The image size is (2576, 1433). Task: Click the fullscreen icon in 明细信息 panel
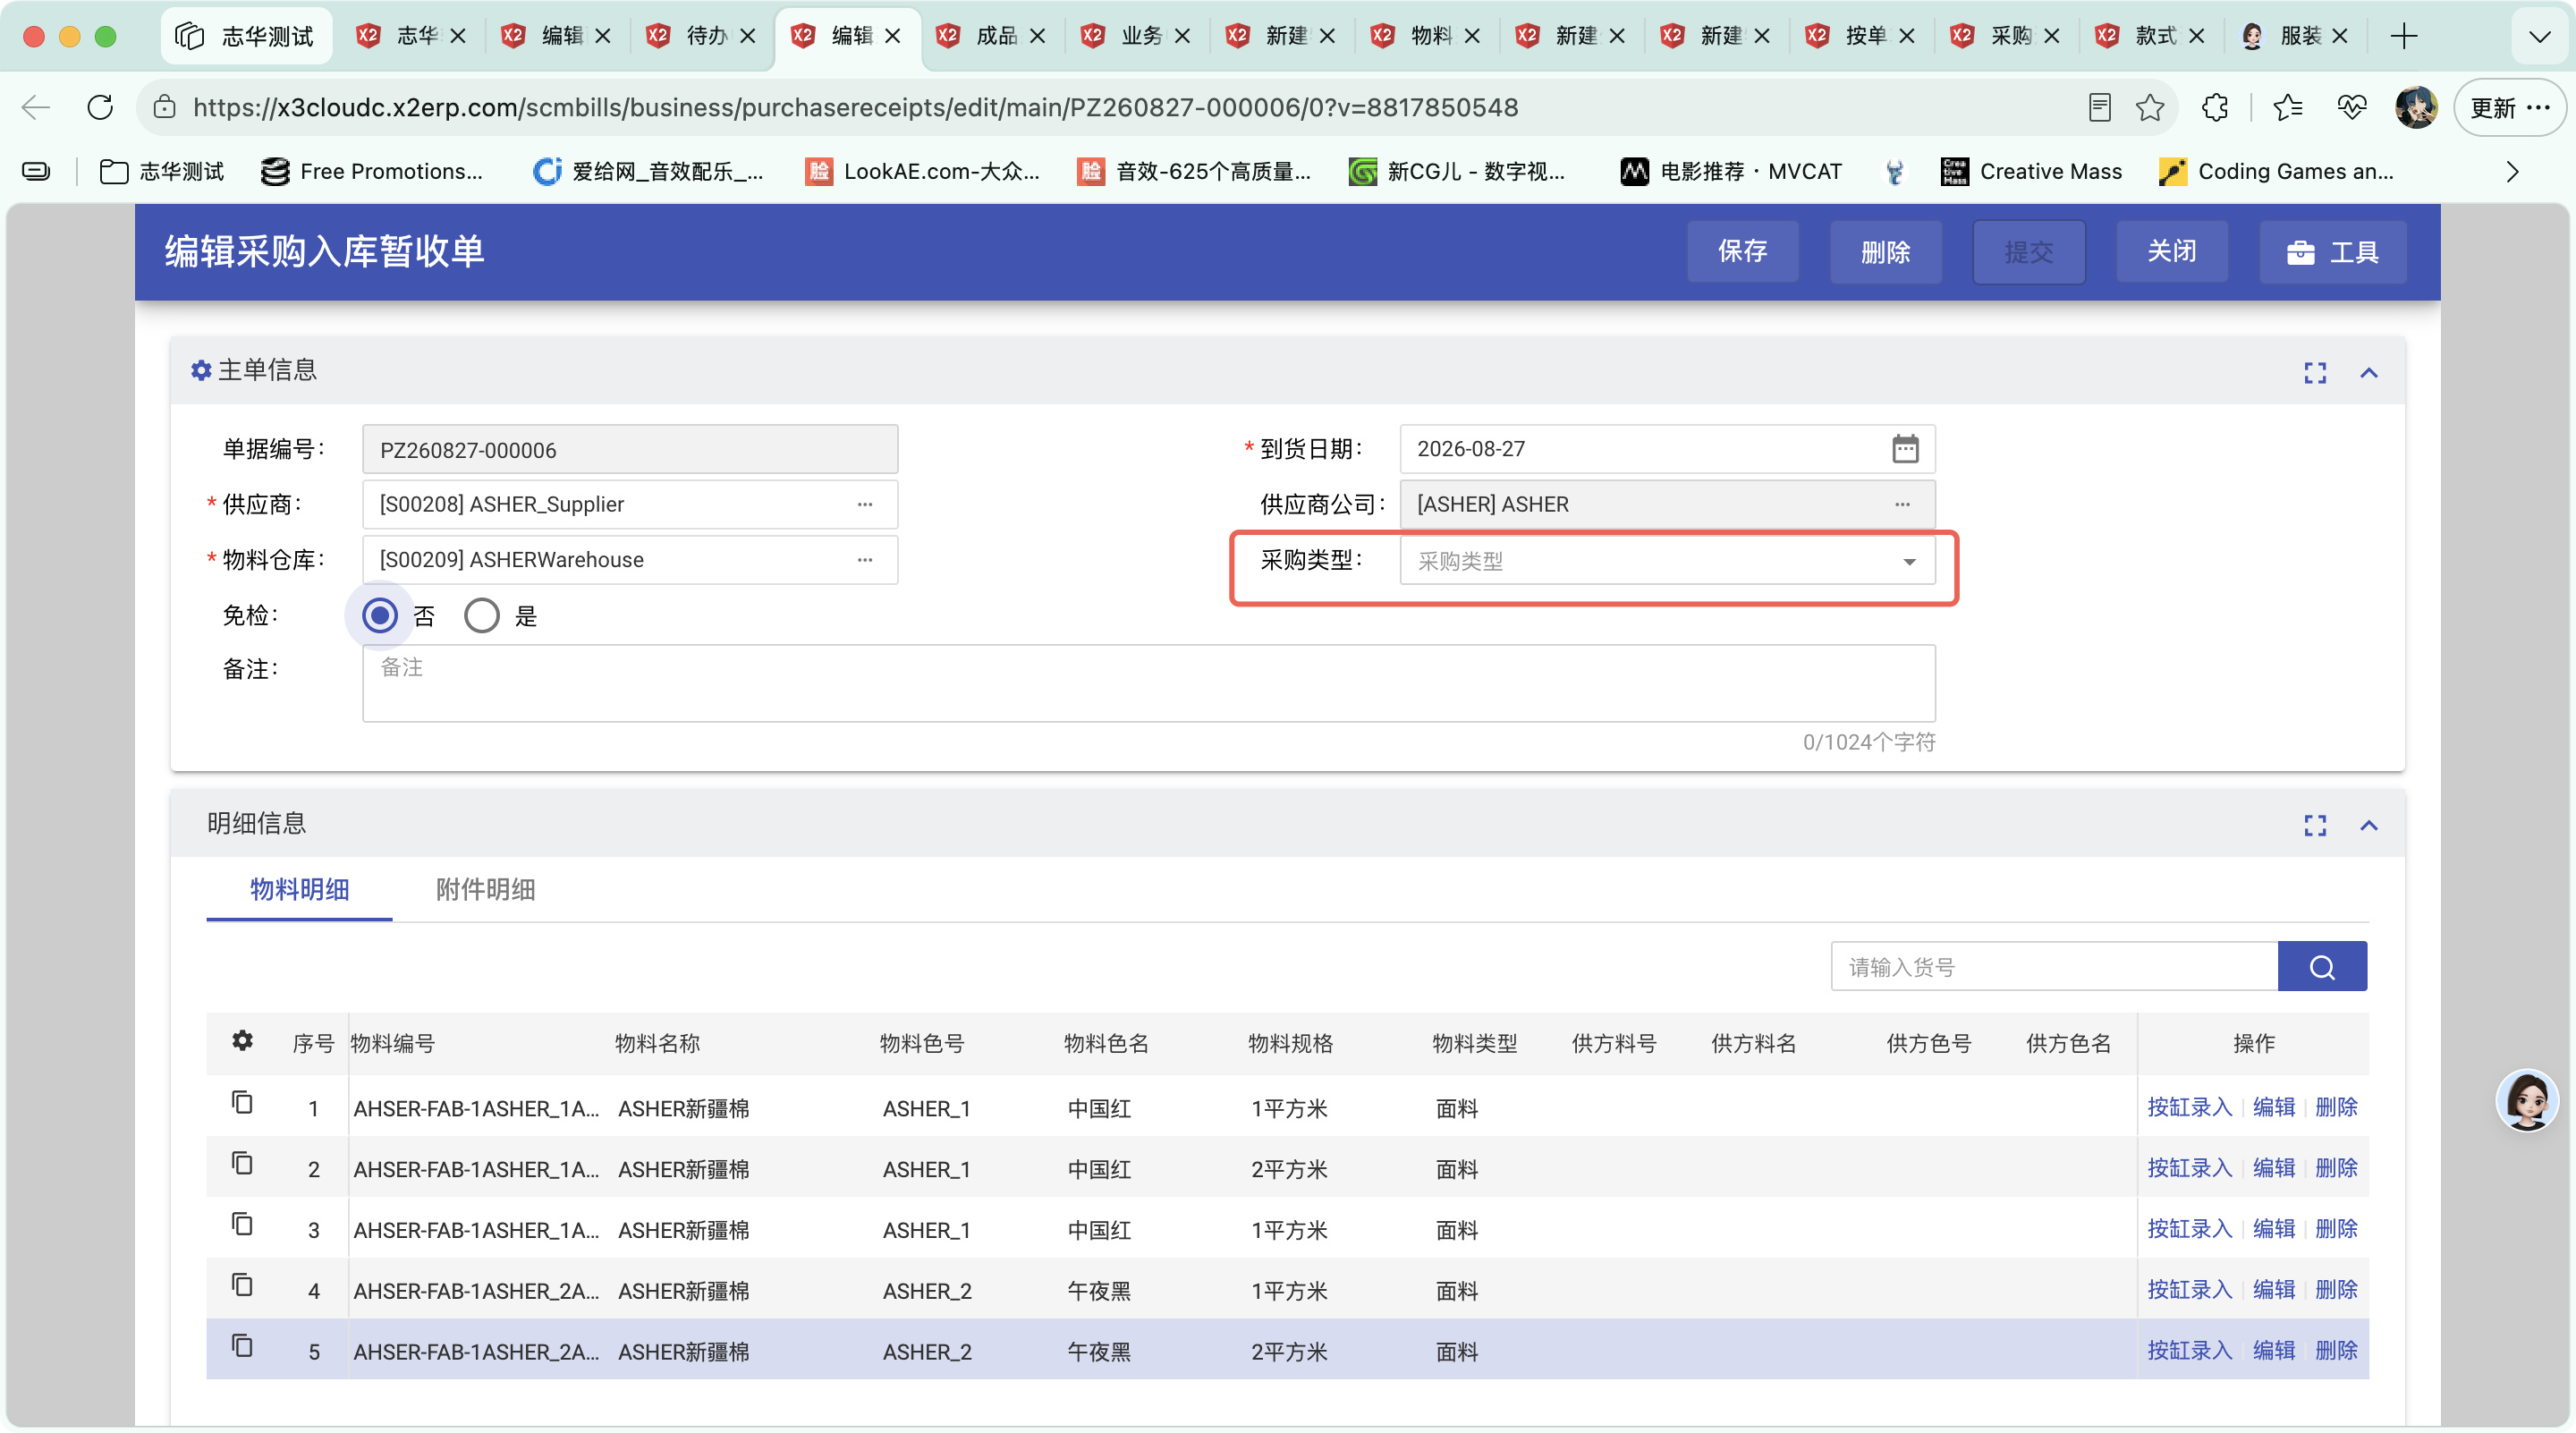point(2315,825)
